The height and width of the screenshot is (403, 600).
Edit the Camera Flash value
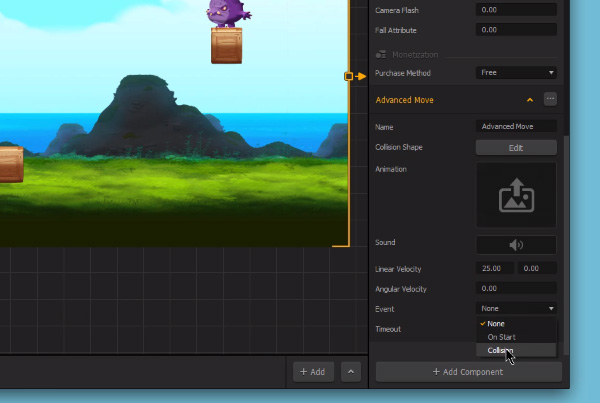516,10
